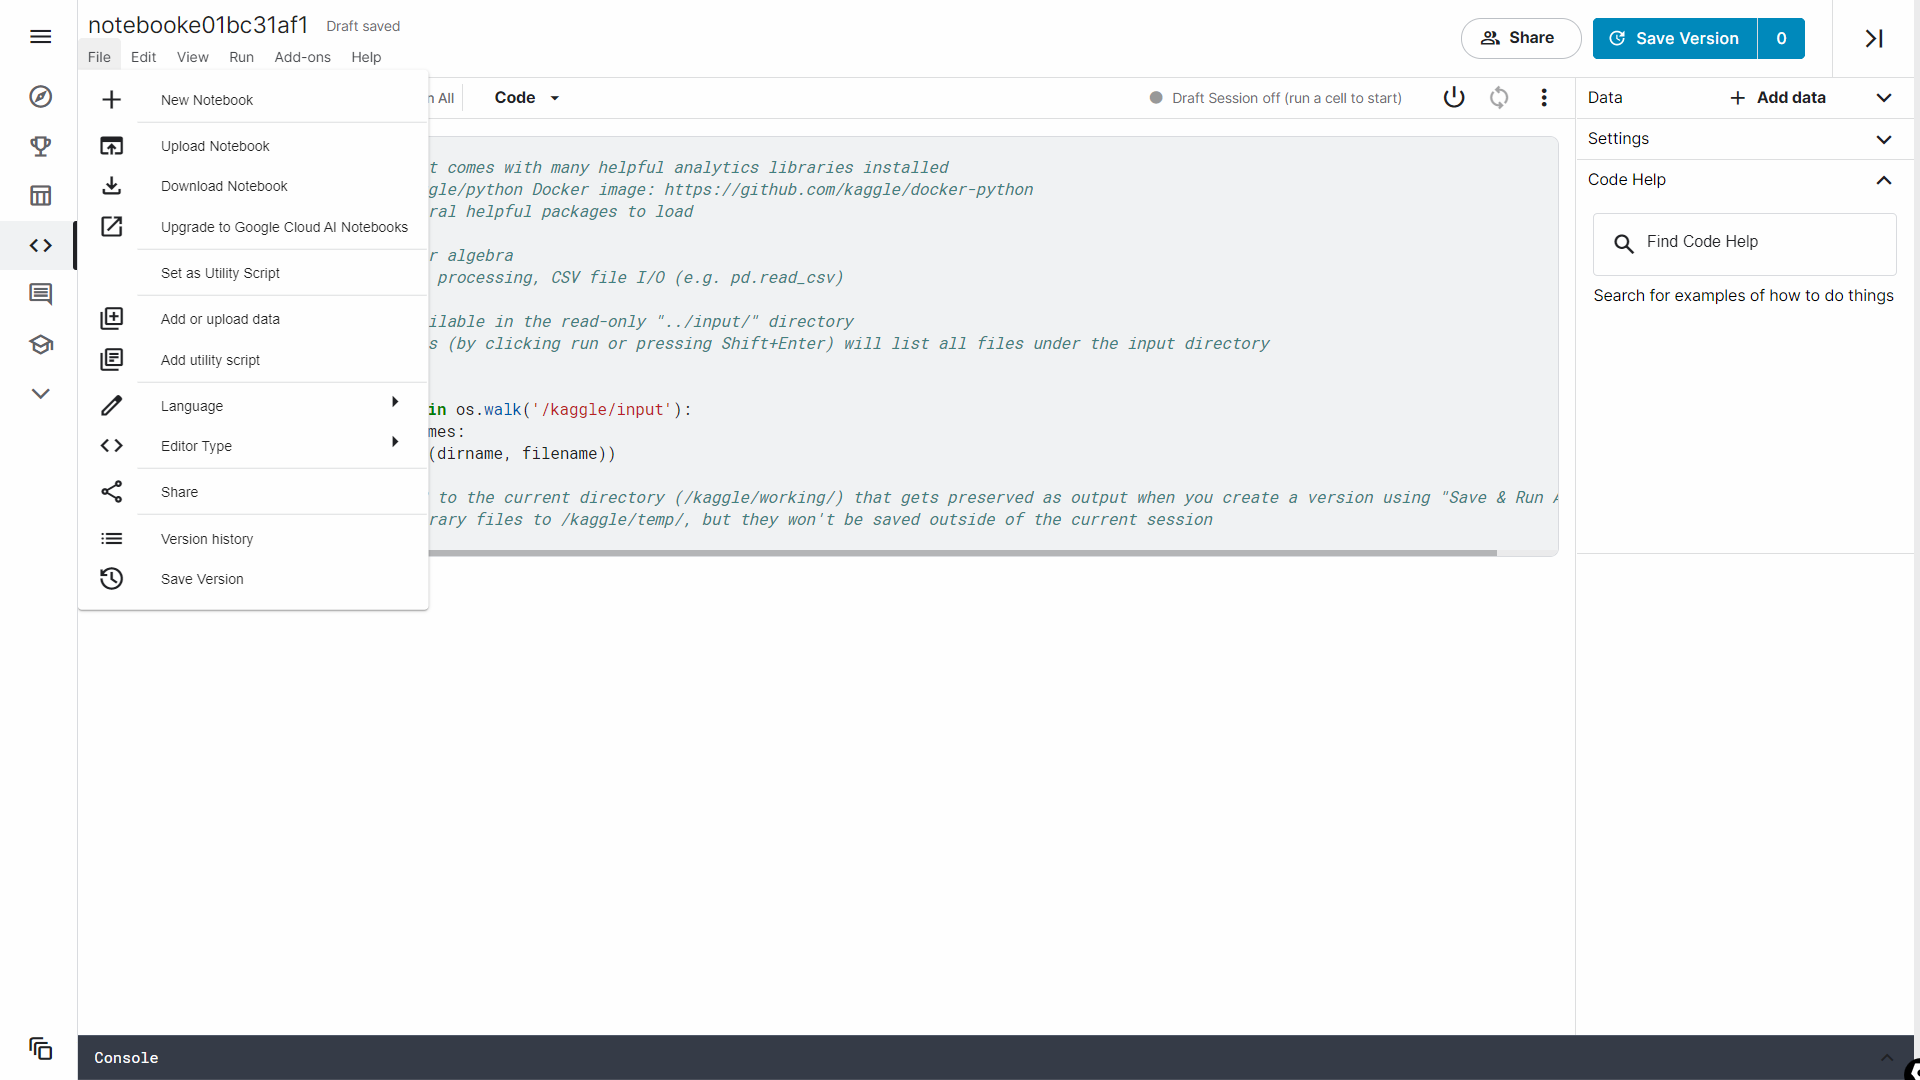The image size is (1920, 1080).
Task: Click the Download Notebook arrow icon
Action: pyautogui.click(x=112, y=186)
